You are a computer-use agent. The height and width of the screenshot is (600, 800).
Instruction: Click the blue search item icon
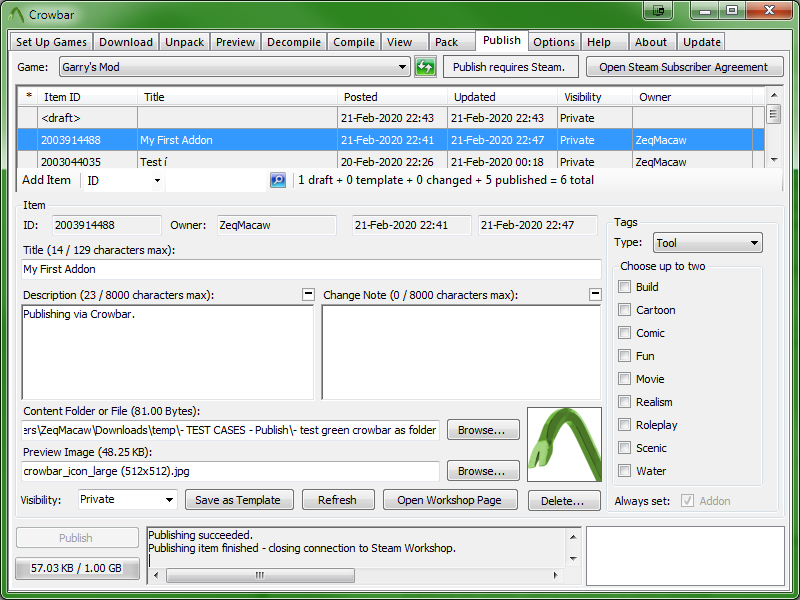pos(278,180)
